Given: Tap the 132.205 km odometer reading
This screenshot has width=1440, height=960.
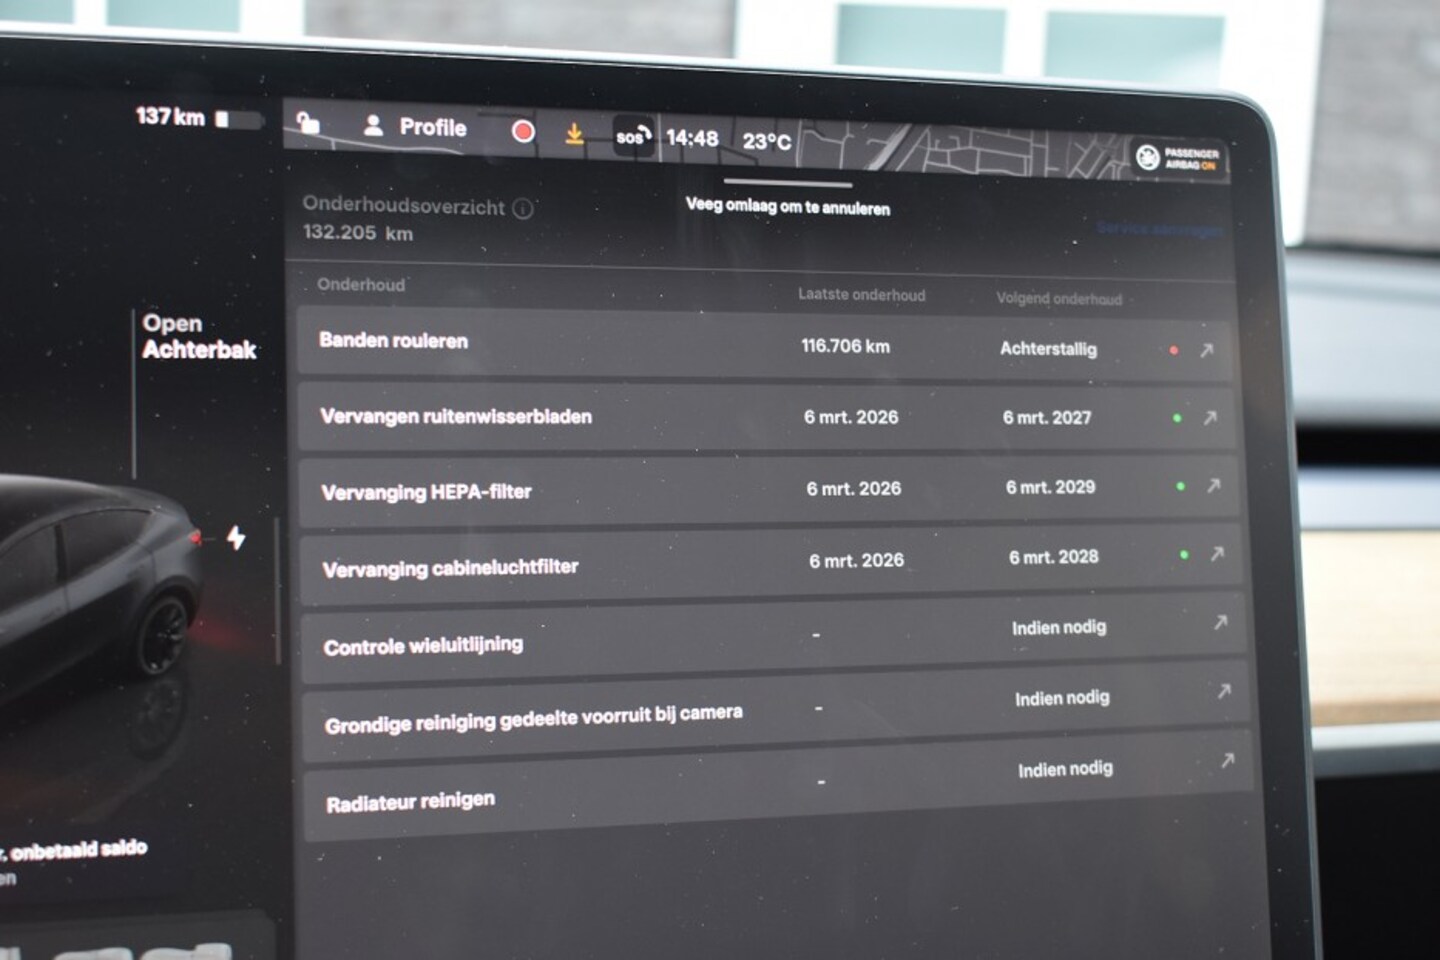Looking at the screenshot, I should [358, 232].
